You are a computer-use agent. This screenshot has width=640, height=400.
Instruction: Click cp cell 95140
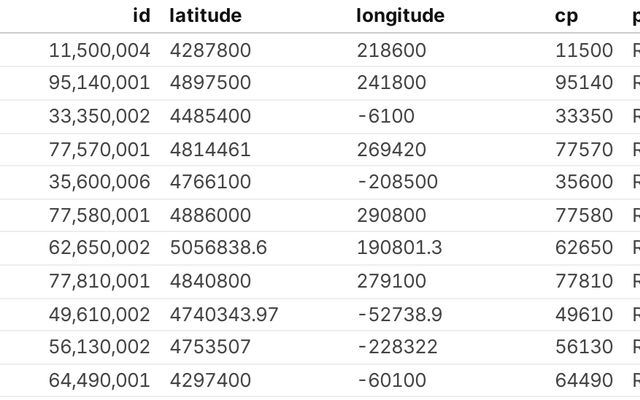tap(583, 83)
